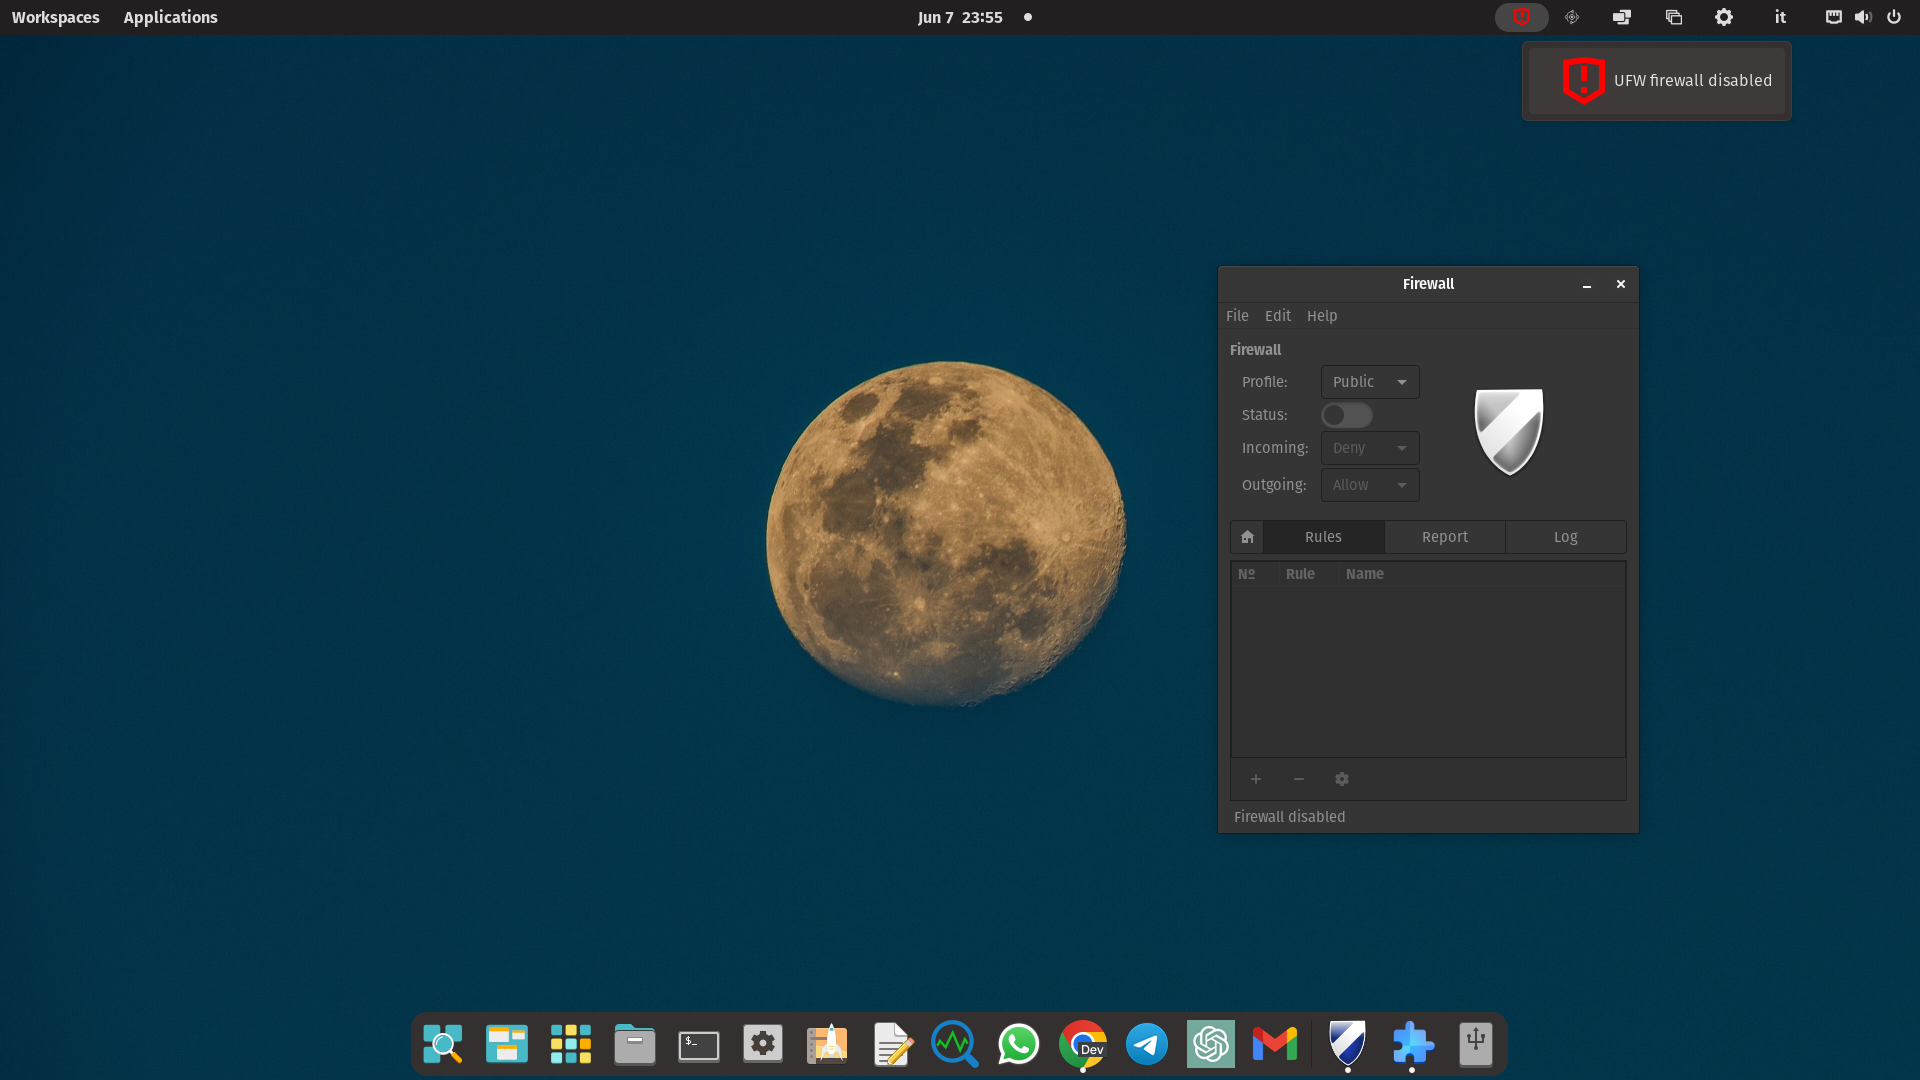
Task: Switch to the Log tab
Action: click(1565, 537)
